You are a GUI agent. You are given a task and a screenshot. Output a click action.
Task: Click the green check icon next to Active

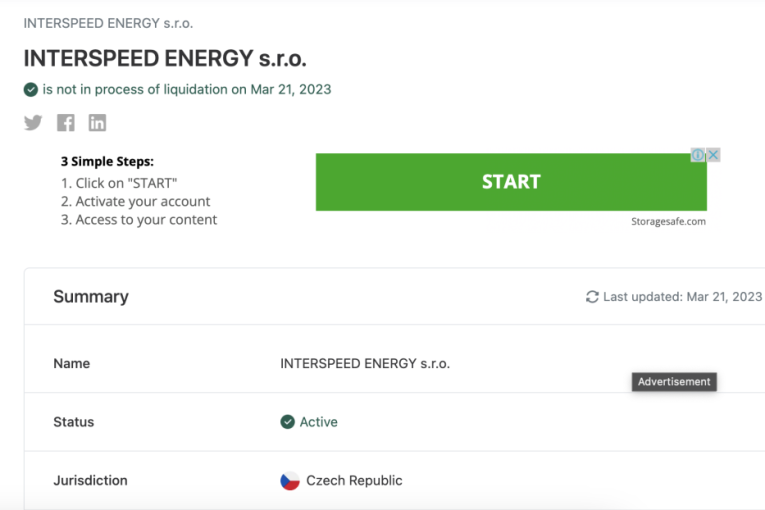coord(288,422)
